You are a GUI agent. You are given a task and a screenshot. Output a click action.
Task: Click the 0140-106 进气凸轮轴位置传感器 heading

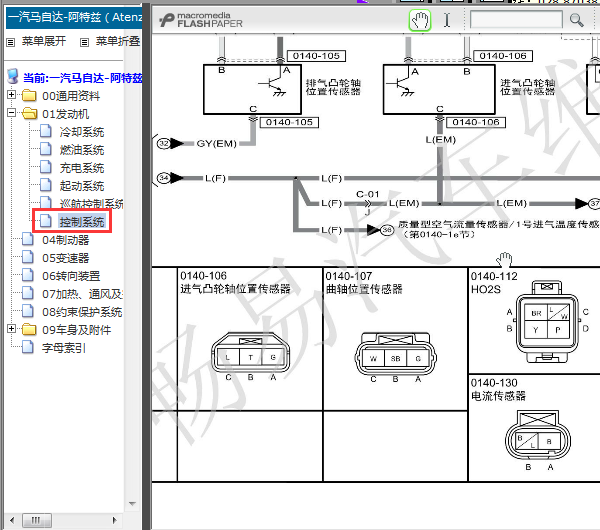point(235,282)
